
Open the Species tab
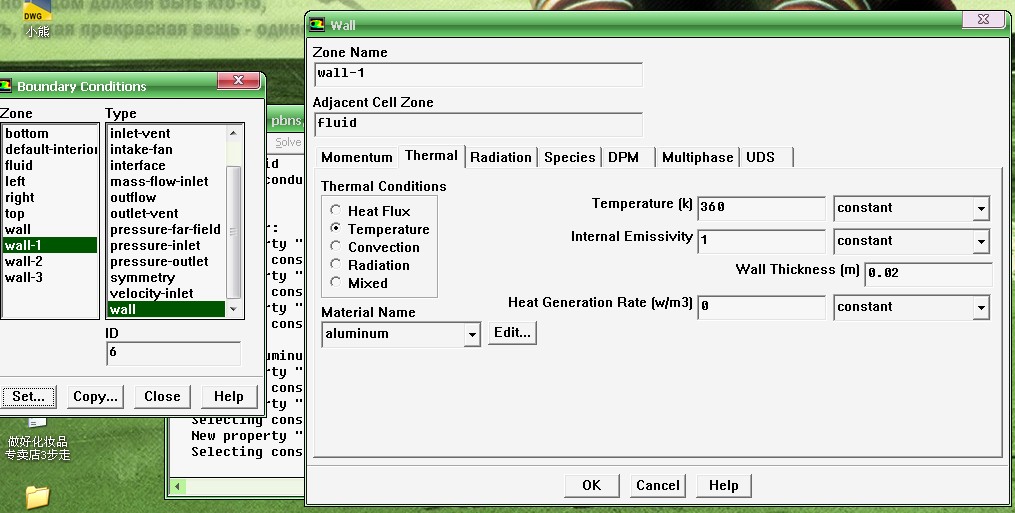coord(569,157)
